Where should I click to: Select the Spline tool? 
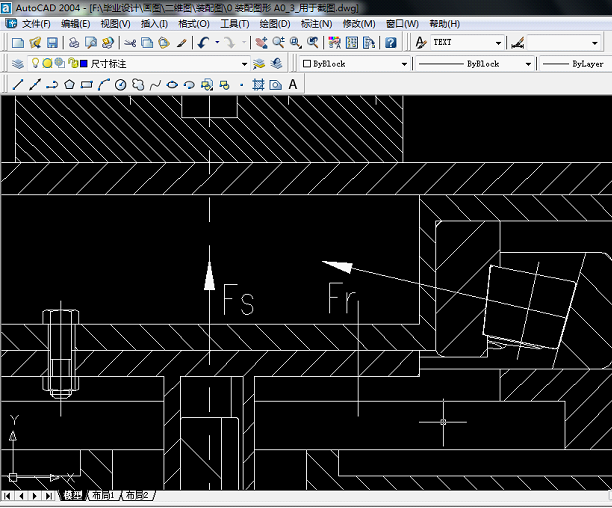click(155, 84)
